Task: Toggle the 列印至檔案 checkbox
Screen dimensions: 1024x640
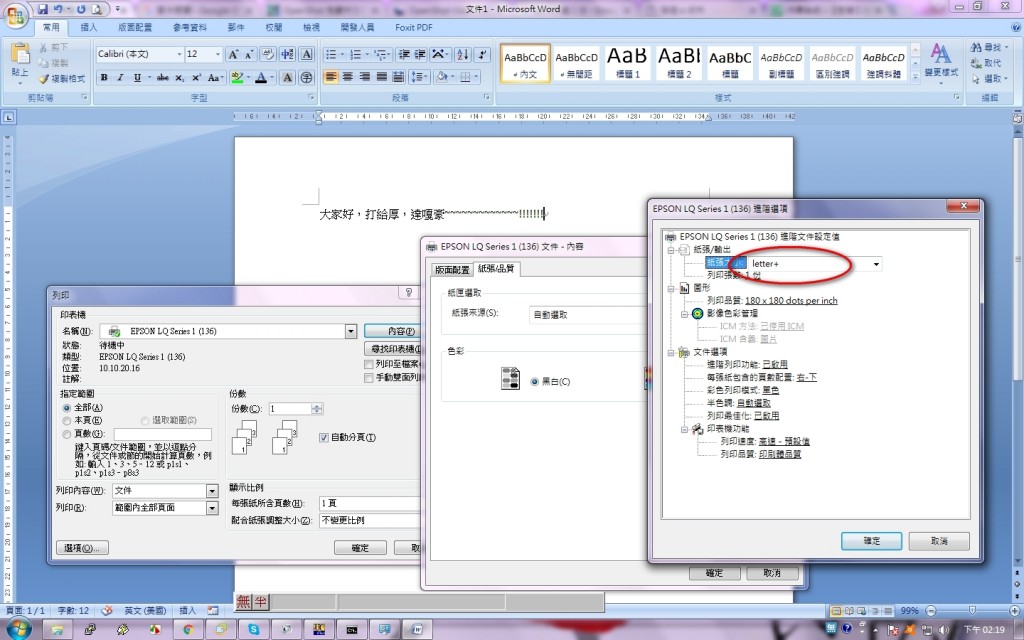Action: click(x=368, y=364)
